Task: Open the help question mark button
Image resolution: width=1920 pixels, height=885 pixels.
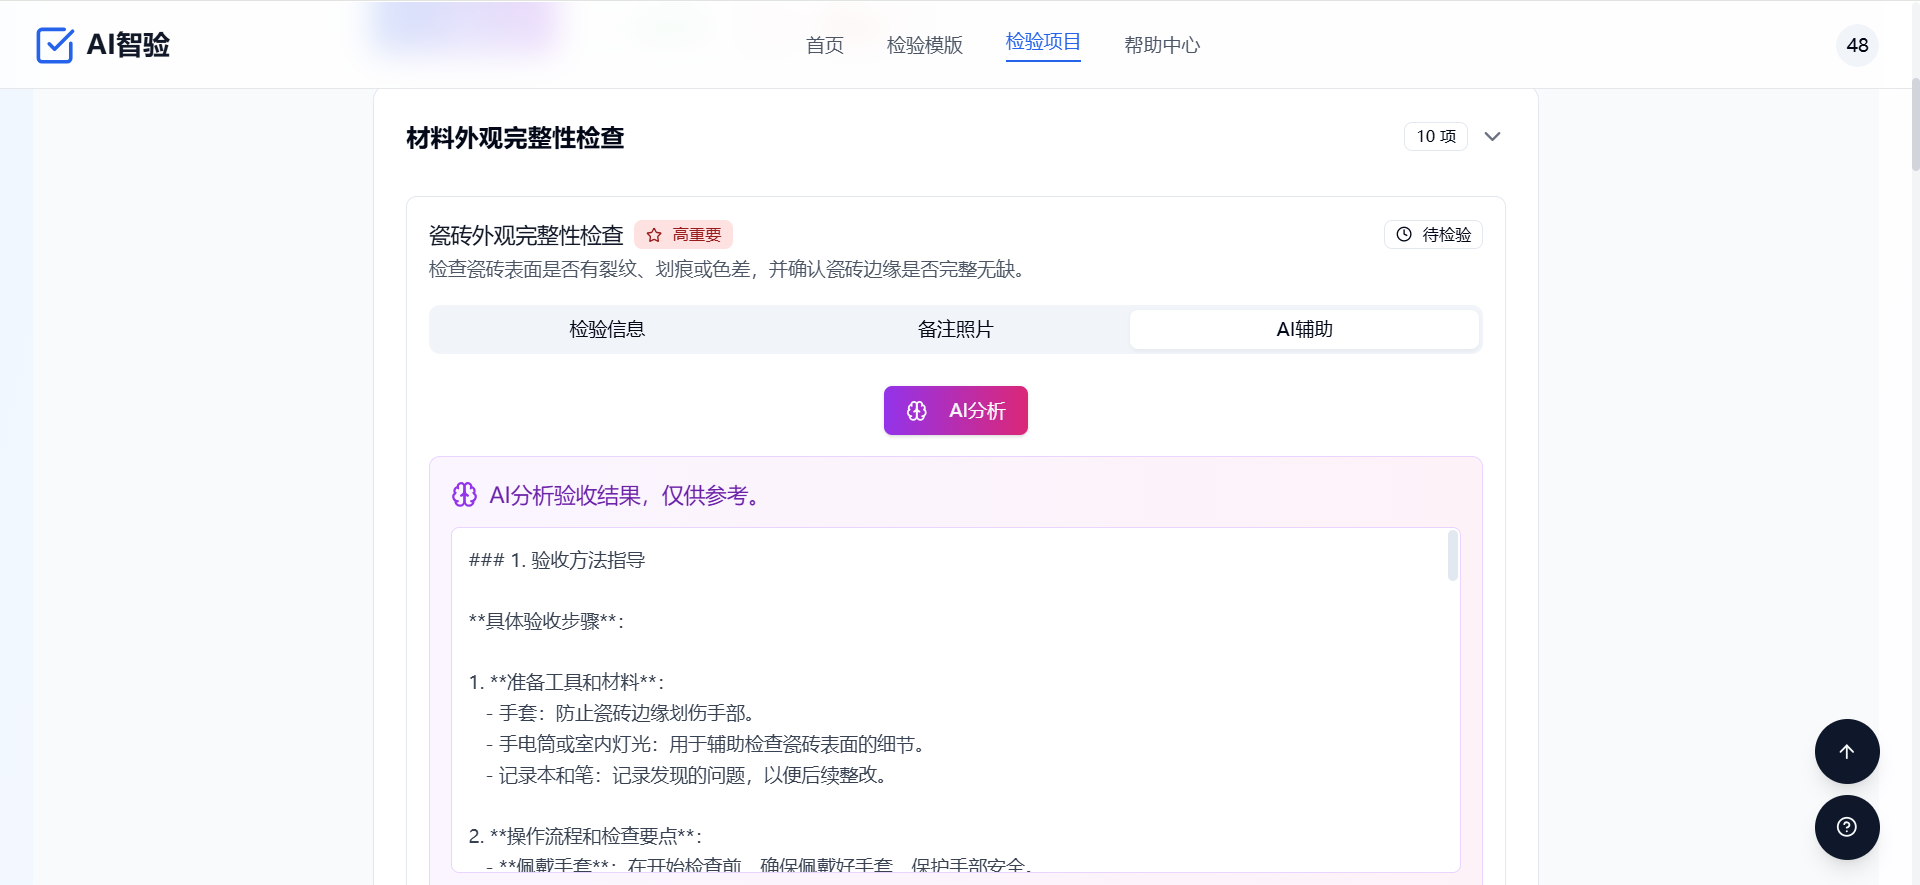Action: pyautogui.click(x=1847, y=827)
